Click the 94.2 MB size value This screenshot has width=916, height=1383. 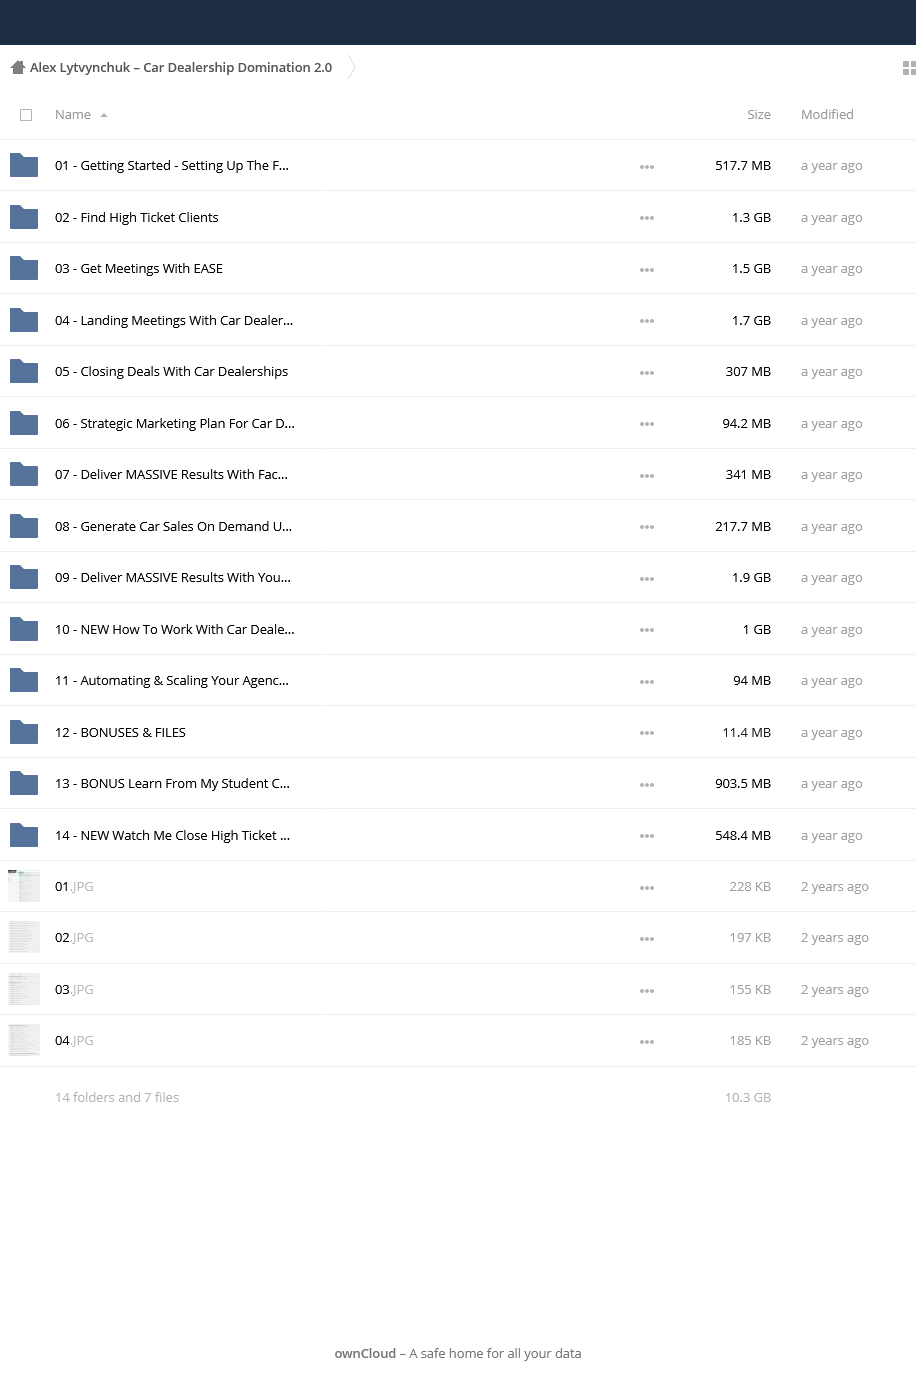click(747, 424)
